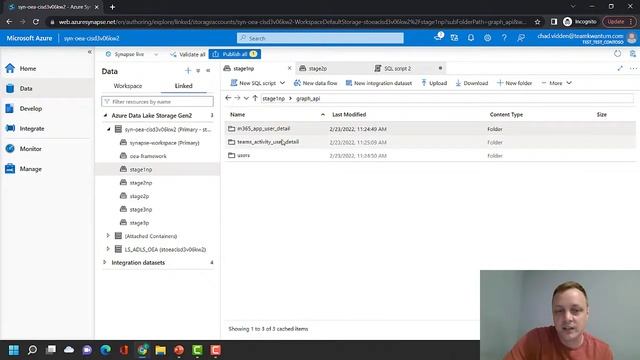Select the synapse-workspace (Primary) container
The image size is (640, 360).
point(164,143)
